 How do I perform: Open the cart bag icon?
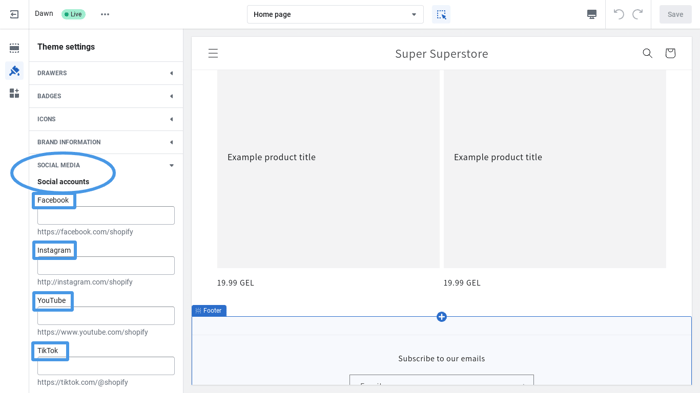(x=670, y=54)
